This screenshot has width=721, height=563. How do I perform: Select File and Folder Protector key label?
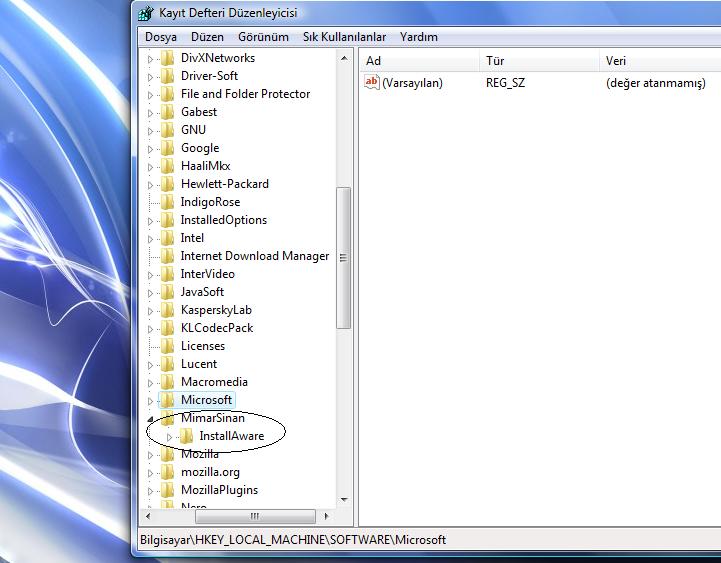coord(246,94)
